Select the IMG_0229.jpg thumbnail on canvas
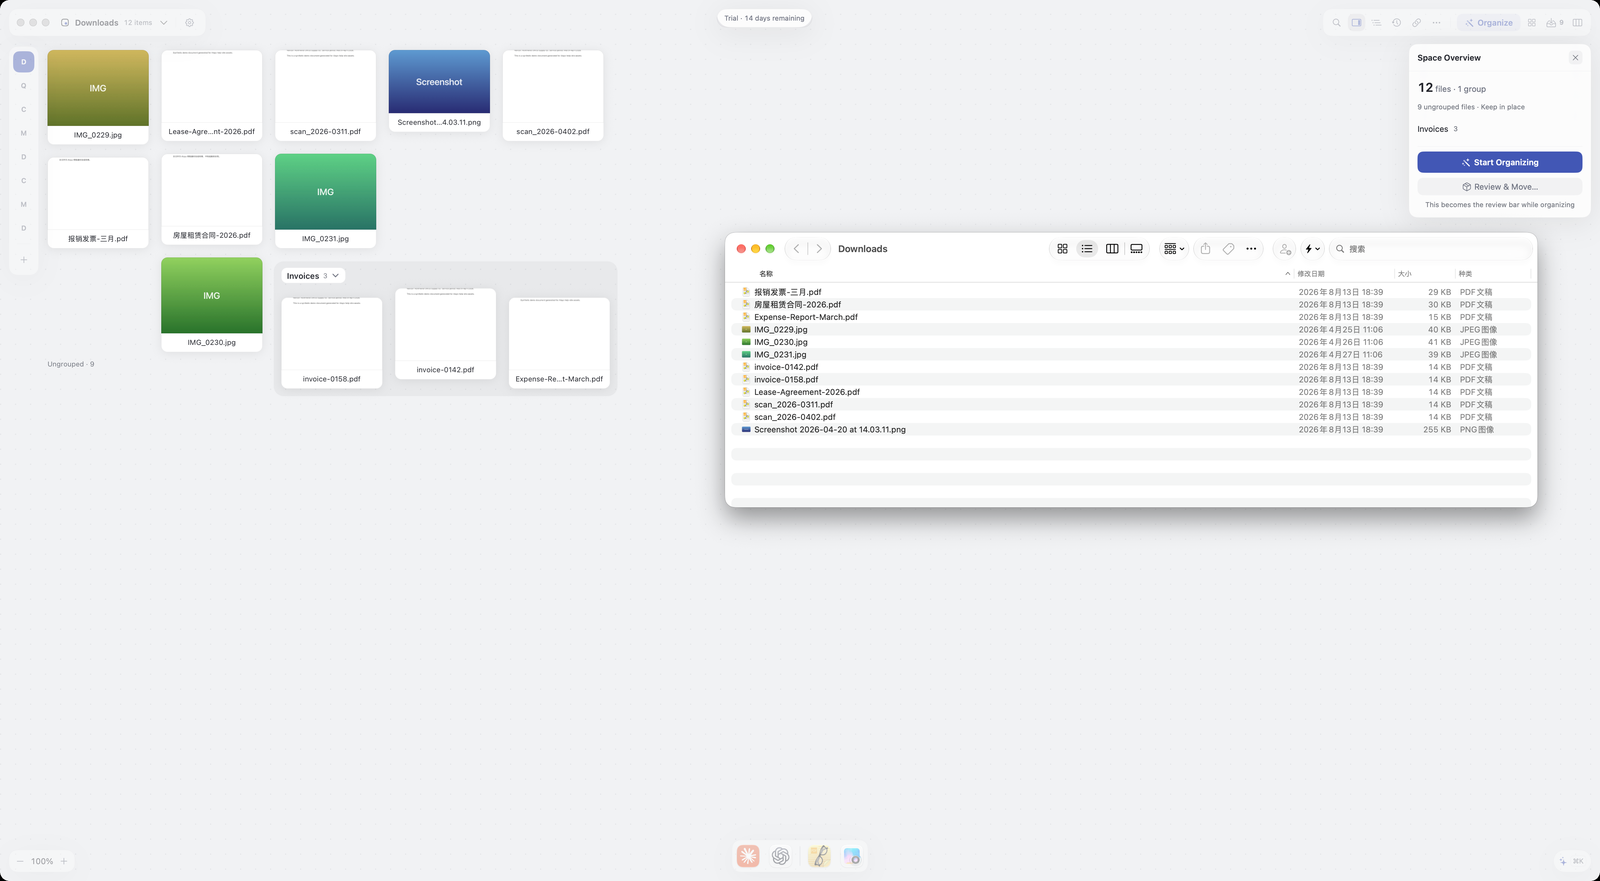Screen dimensions: 1600x881 pos(98,96)
